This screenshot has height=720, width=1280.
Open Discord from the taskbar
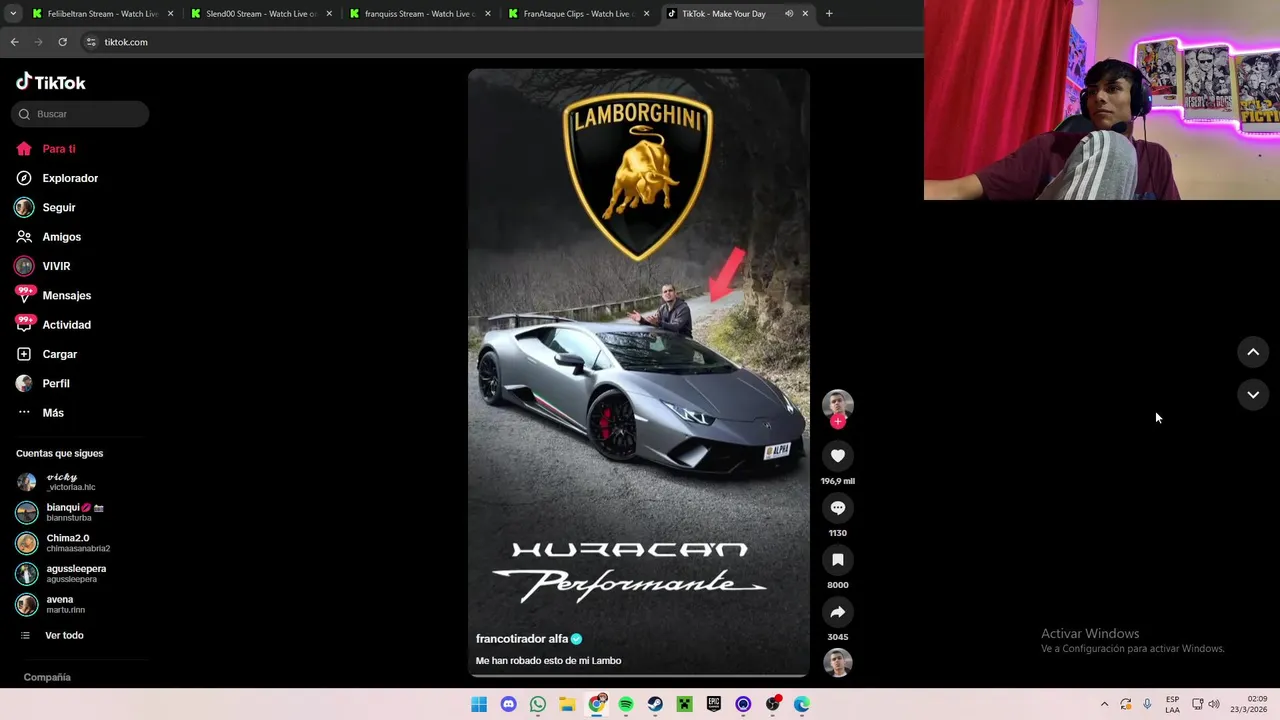pyautogui.click(x=508, y=704)
